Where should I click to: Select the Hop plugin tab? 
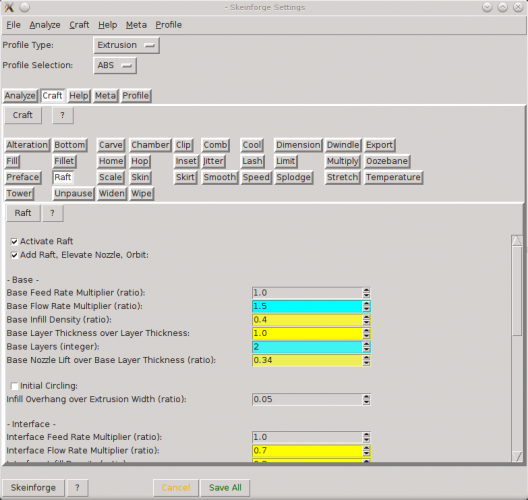[140, 161]
